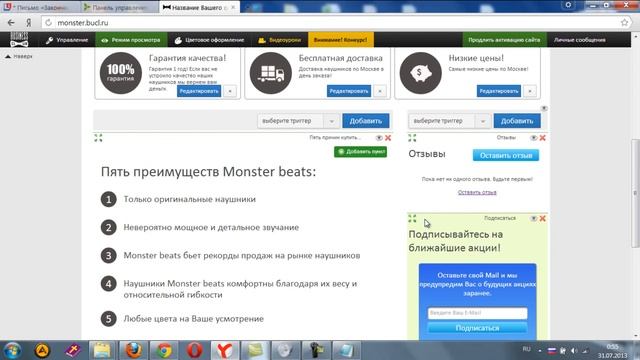This screenshot has width=640, height=360.
Task: Toggle visibility of Пять причин block
Action: tap(379, 138)
